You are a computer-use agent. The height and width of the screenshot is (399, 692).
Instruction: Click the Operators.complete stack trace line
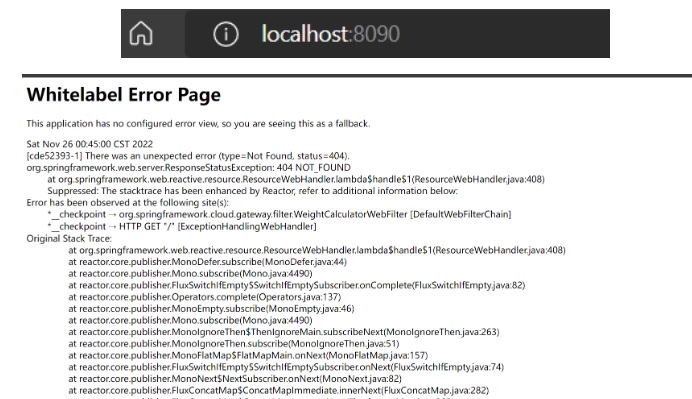pos(204,297)
